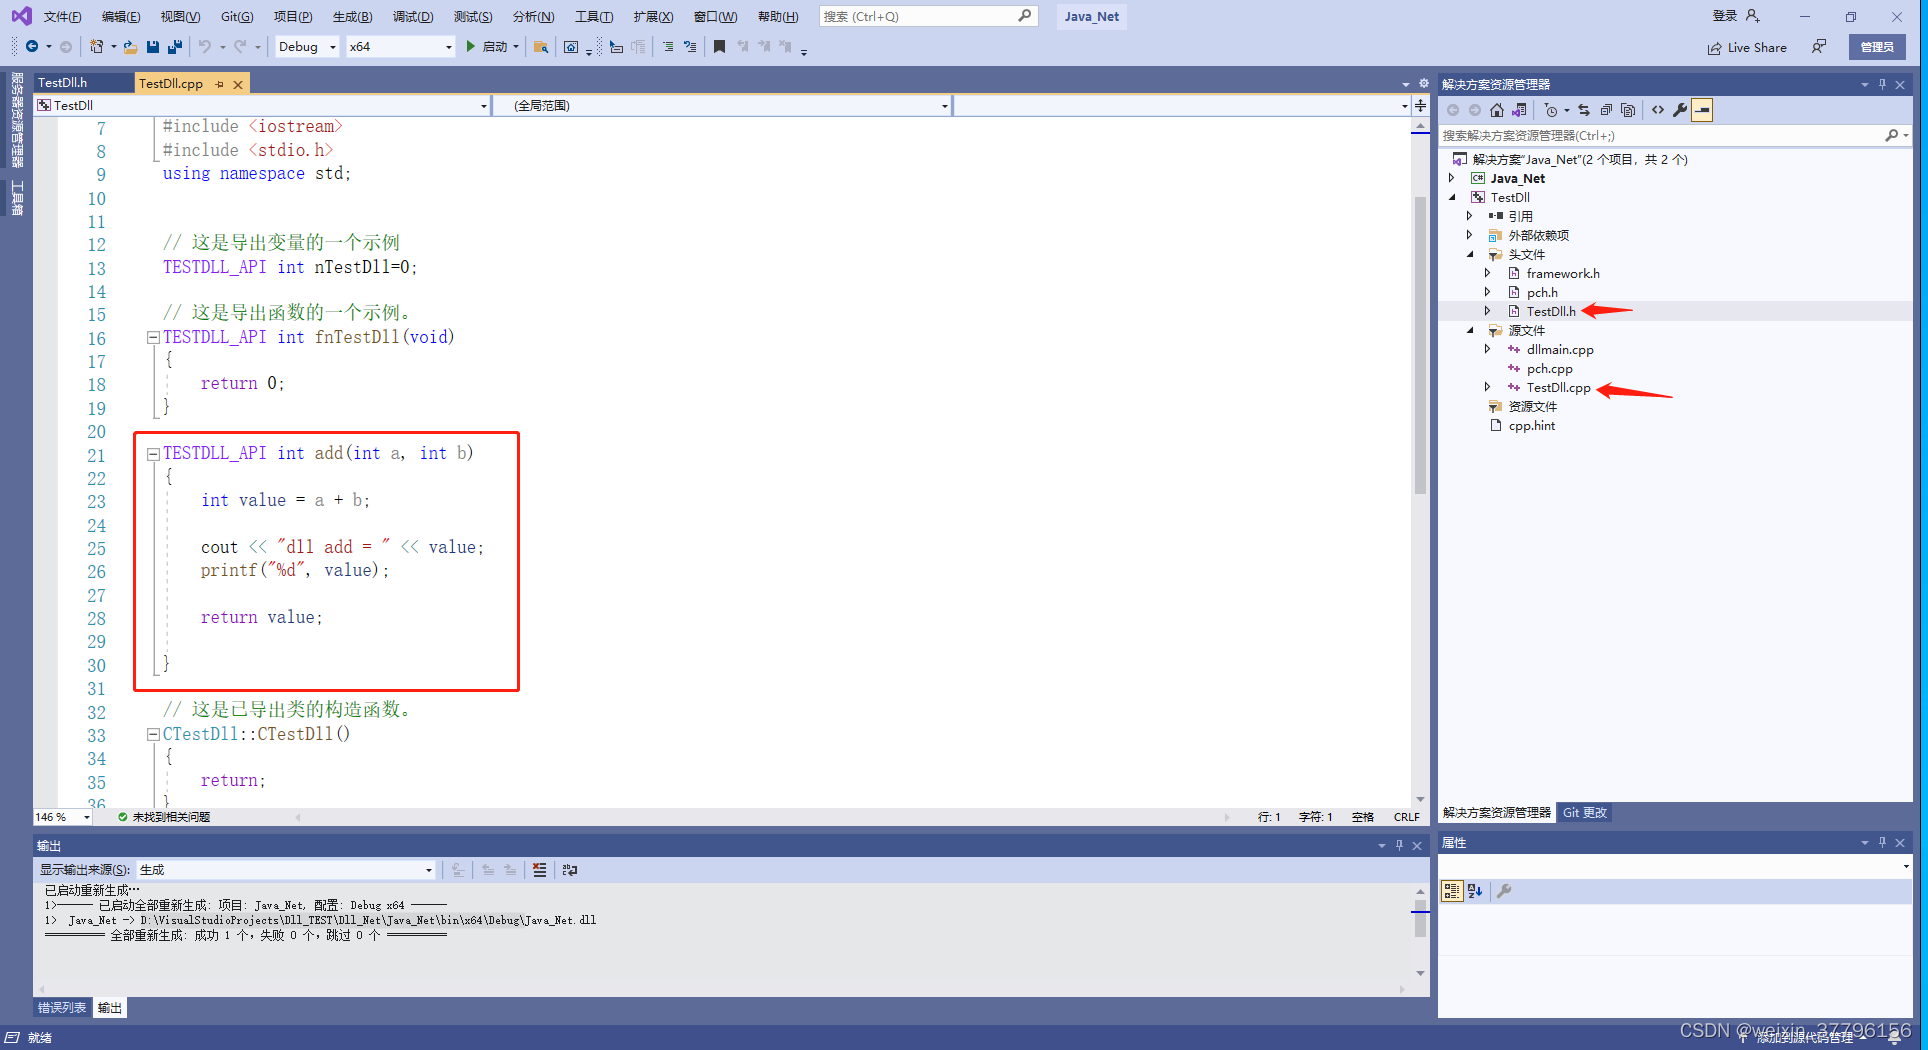Click the Pending Changes Filter clock icon
Screen dimensions: 1928x1050
1551,110
